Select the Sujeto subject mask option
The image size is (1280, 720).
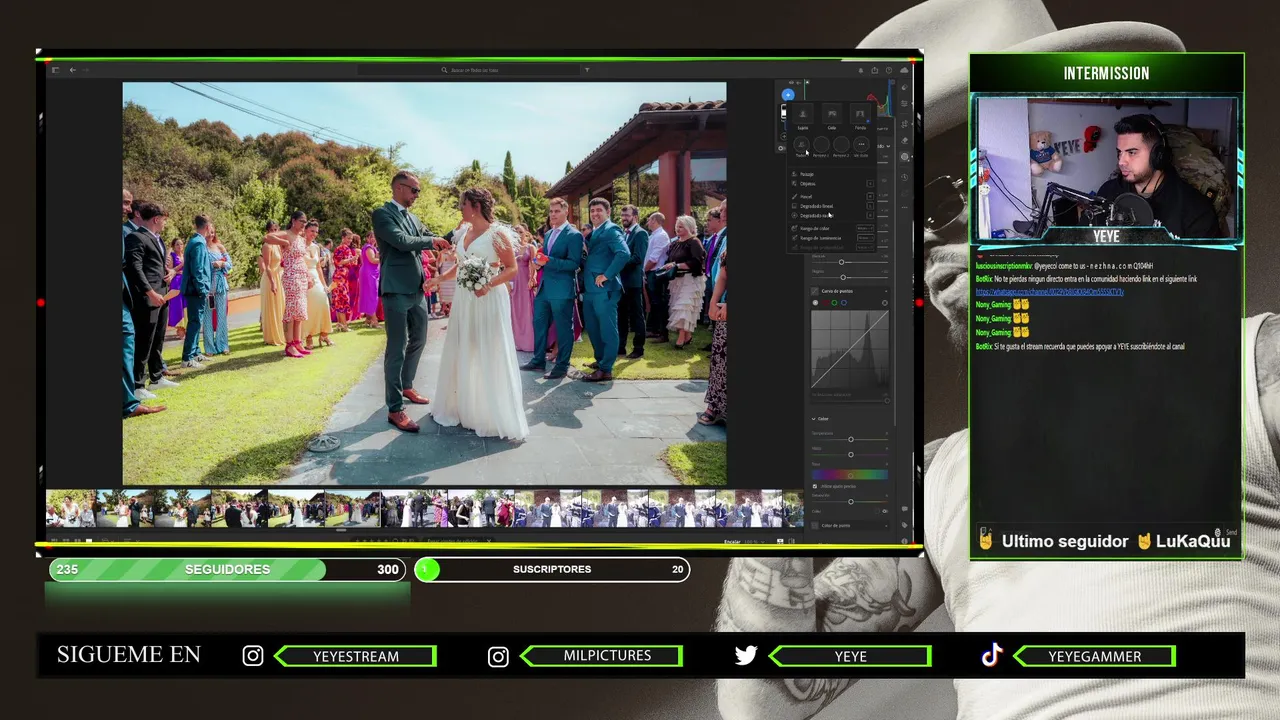click(803, 115)
